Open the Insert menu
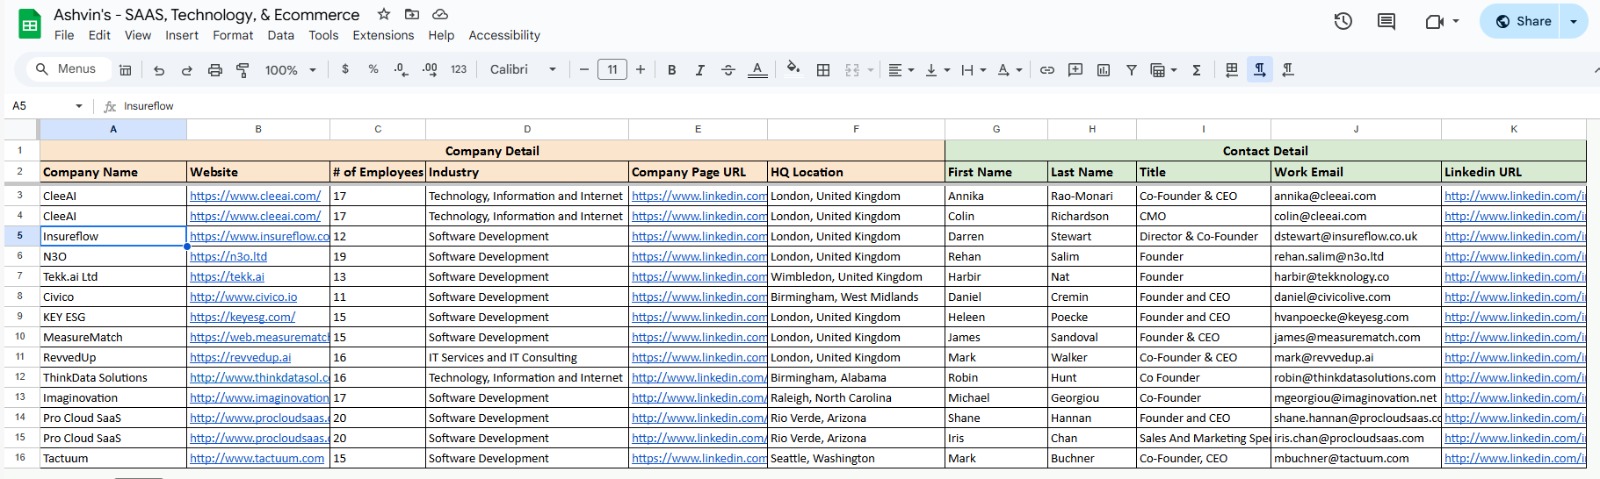The width and height of the screenshot is (1600, 479). click(x=182, y=35)
